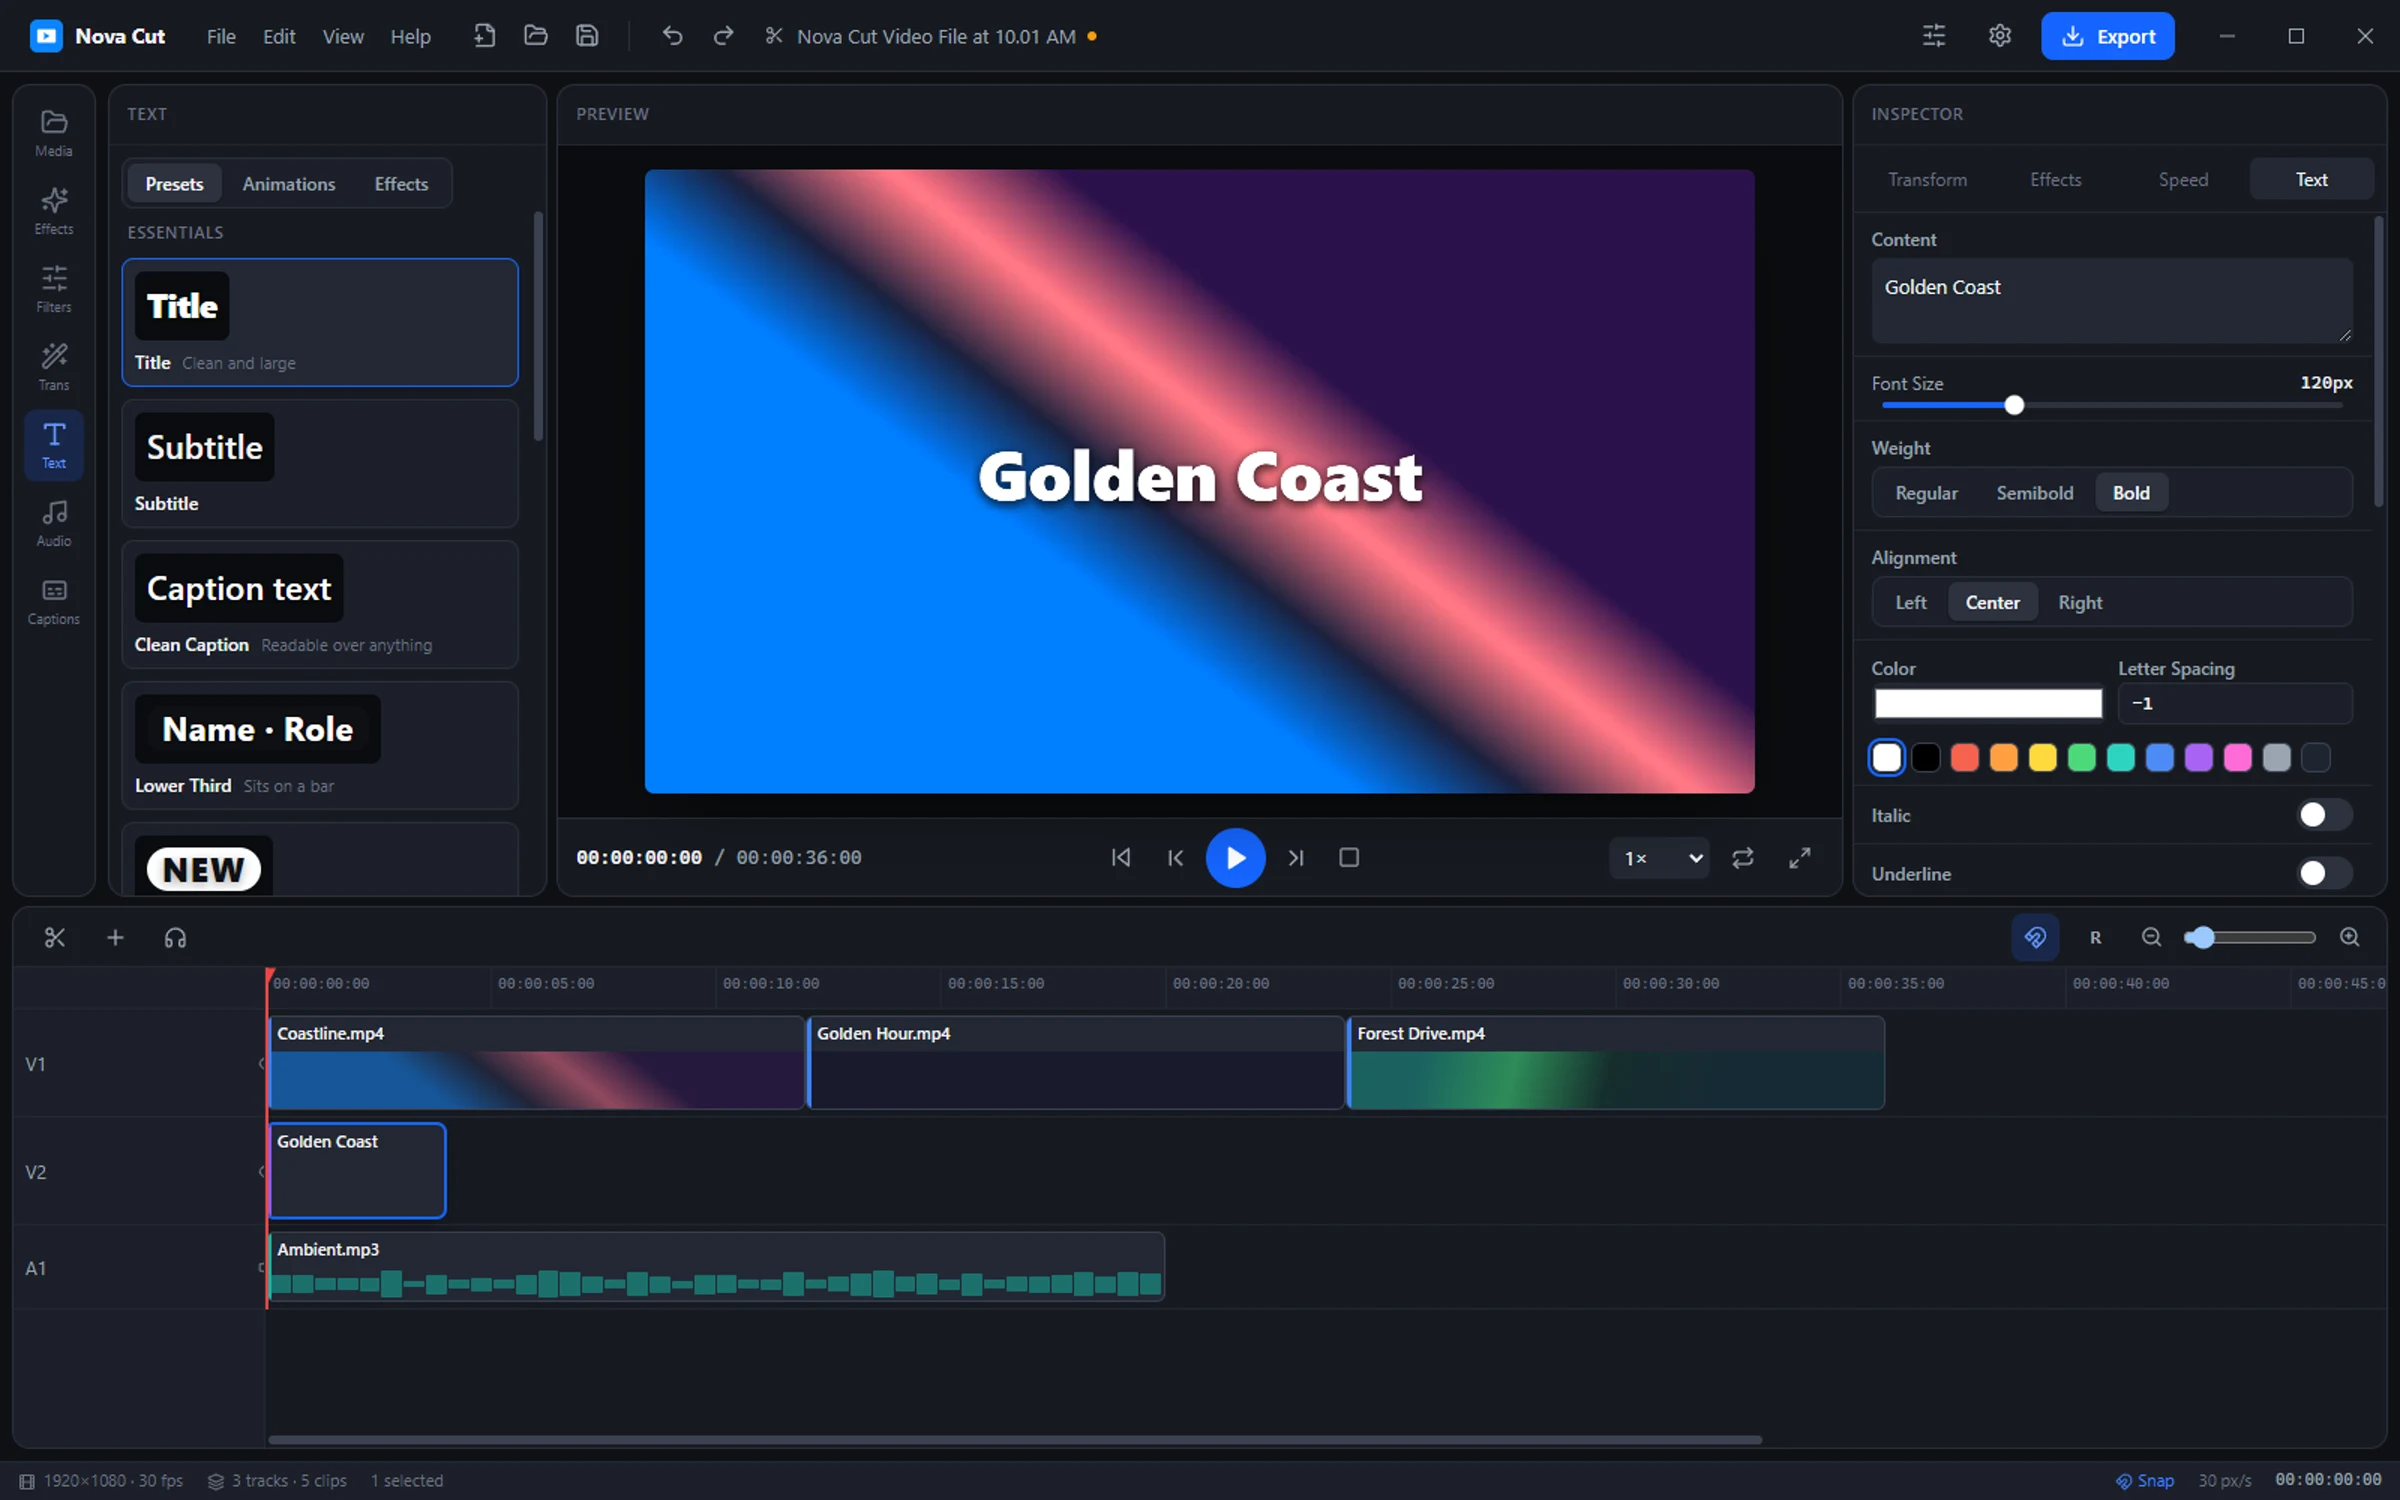Open the Audio sidebar panel

pyautogui.click(x=54, y=523)
